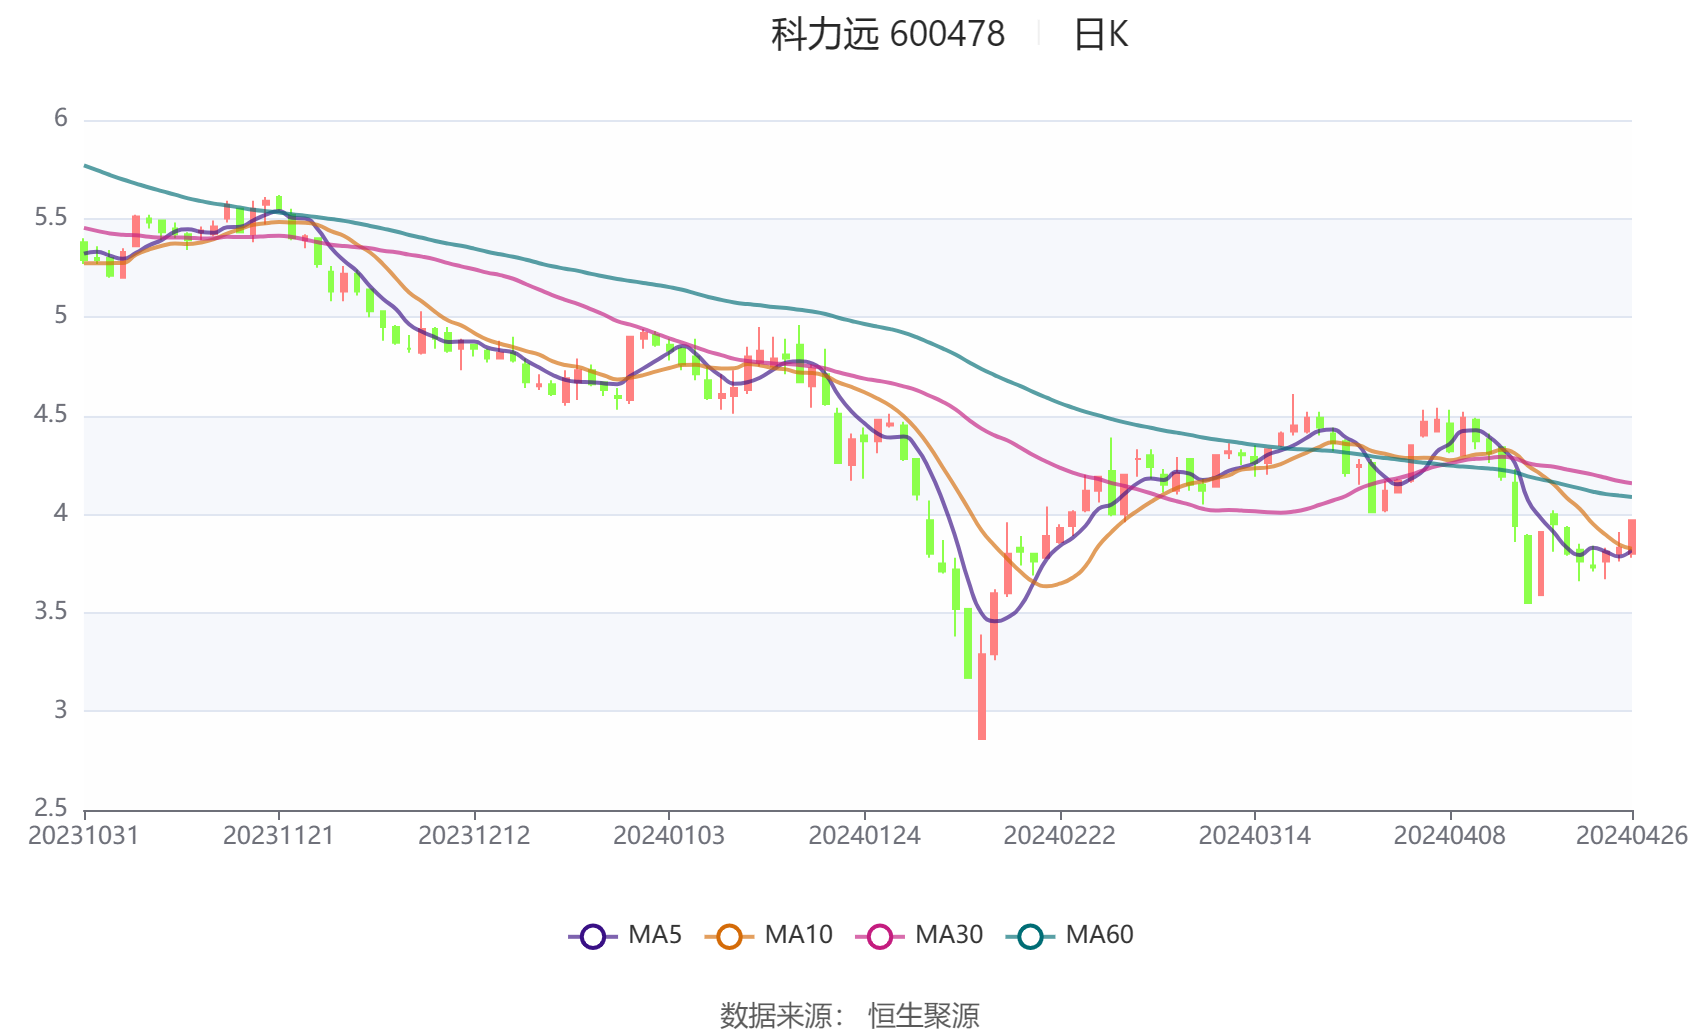Click the 20240124 x-axis date label
This screenshot has height=1034, width=1700.
[x=864, y=835]
